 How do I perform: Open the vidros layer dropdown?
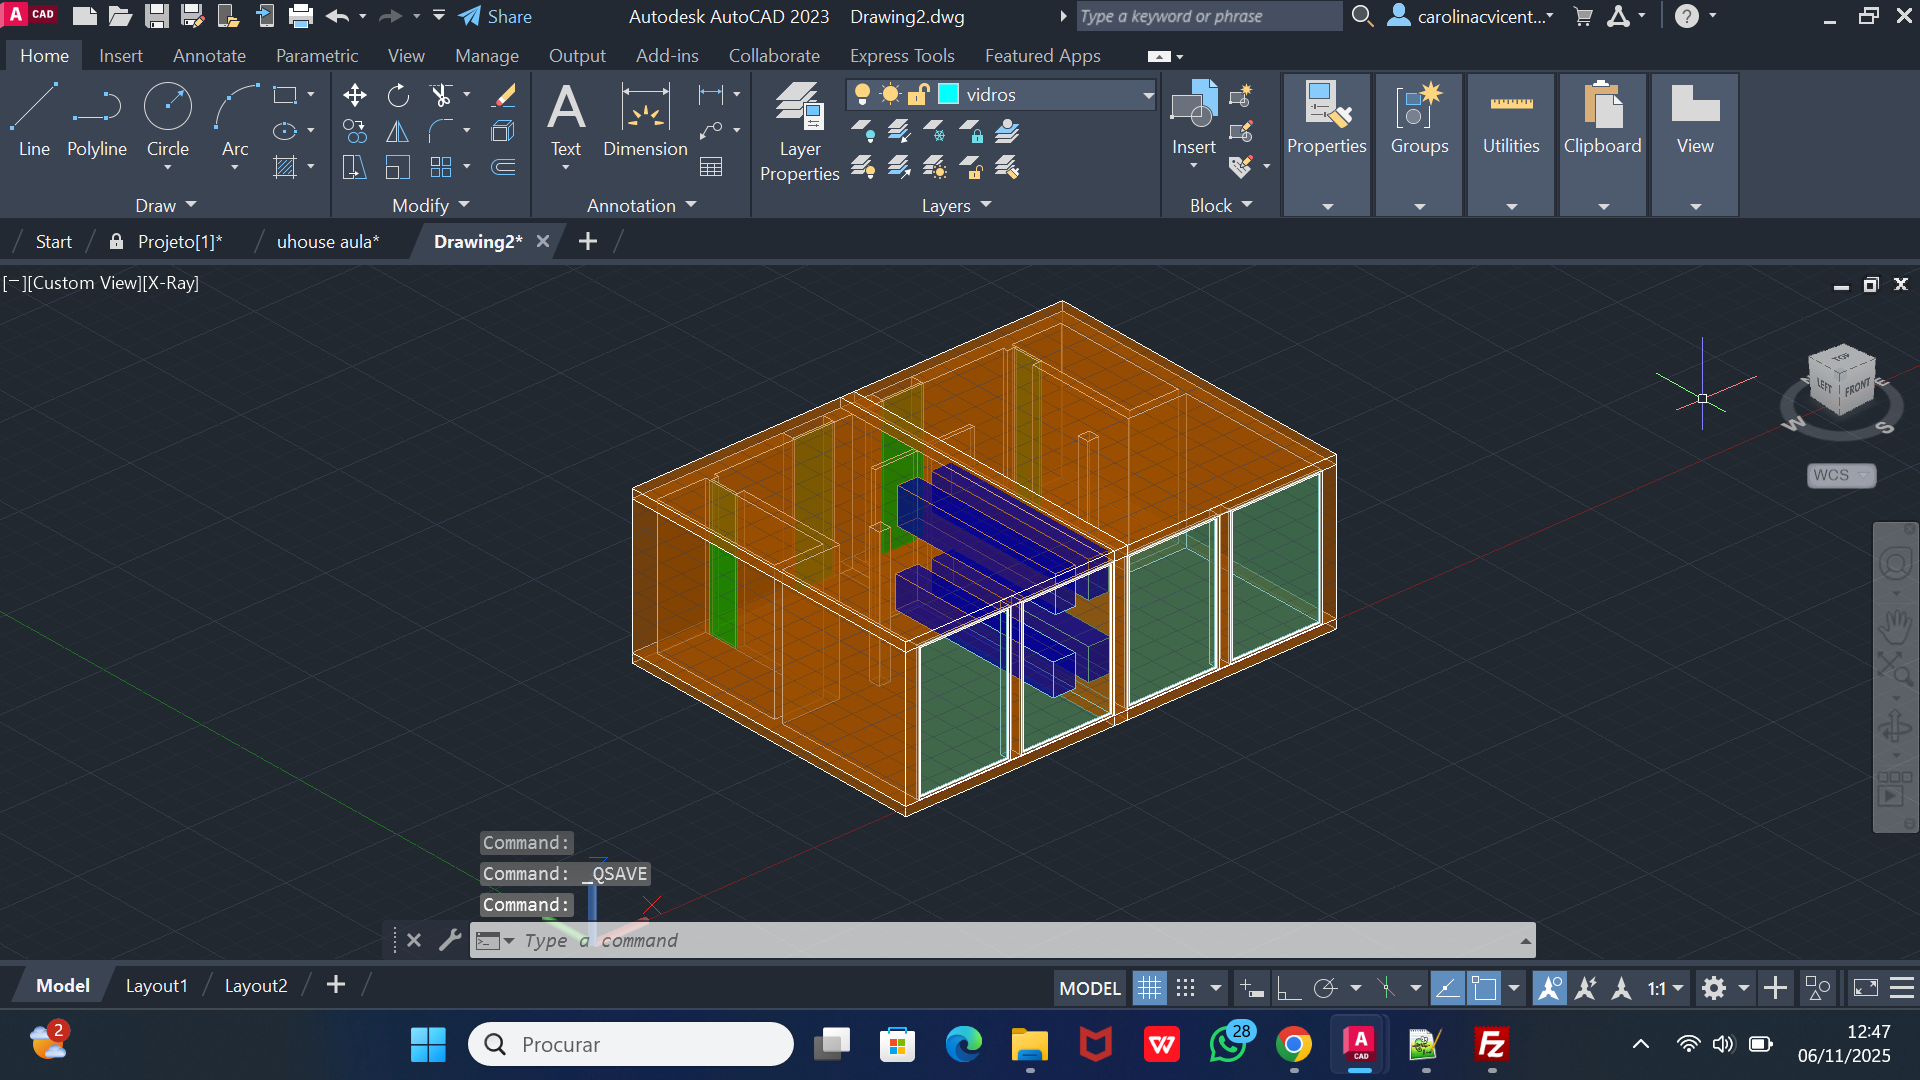tap(1148, 95)
